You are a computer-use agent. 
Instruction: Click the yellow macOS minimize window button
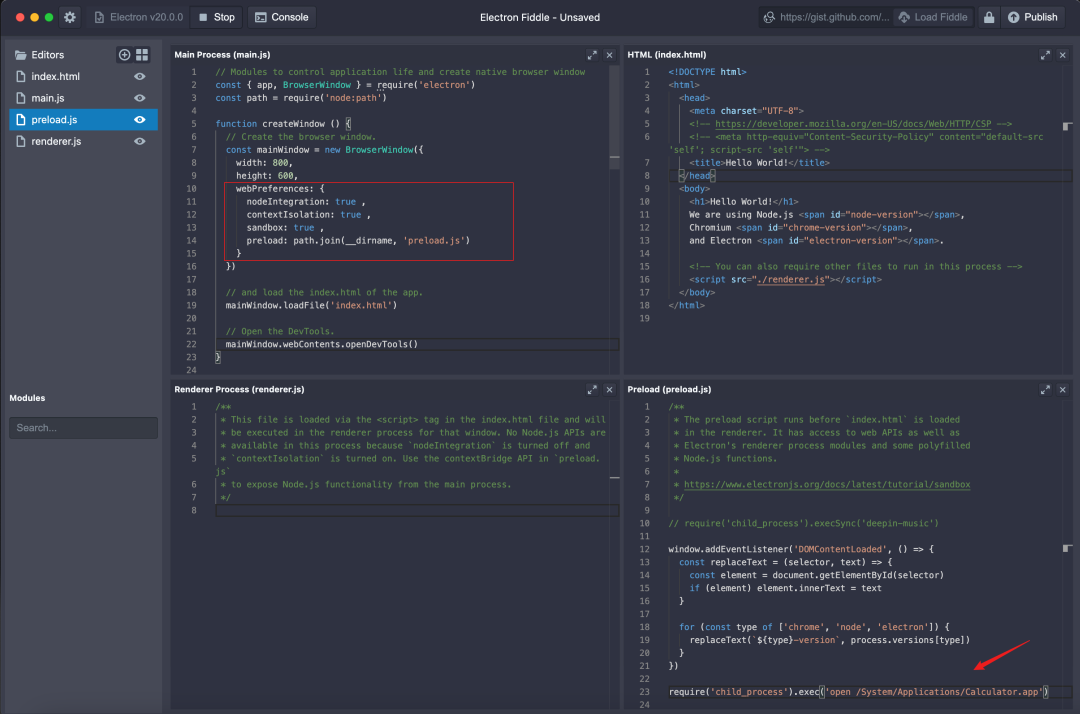pyautogui.click(x=34, y=17)
